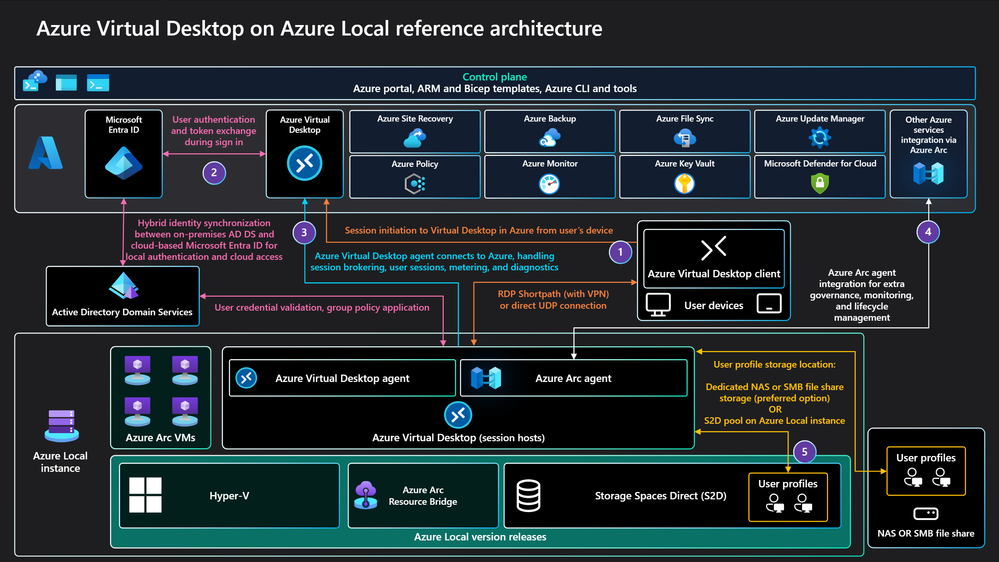Click the 'Azure Backup' label
This screenshot has width=999, height=562.
pyautogui.click(x=550, y=119)
